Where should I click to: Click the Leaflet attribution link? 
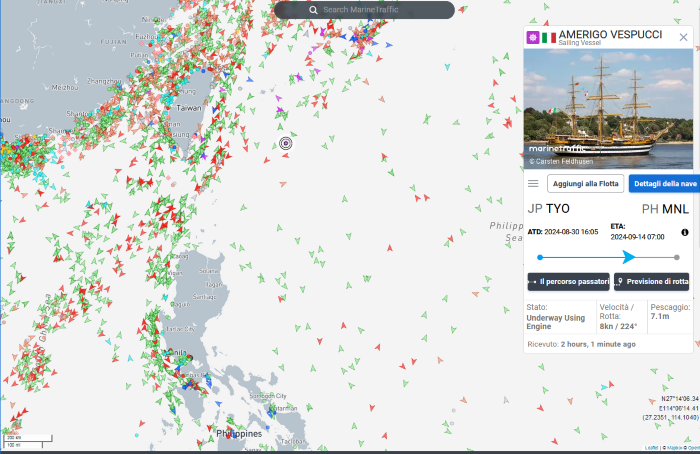(x=651, y=448)
